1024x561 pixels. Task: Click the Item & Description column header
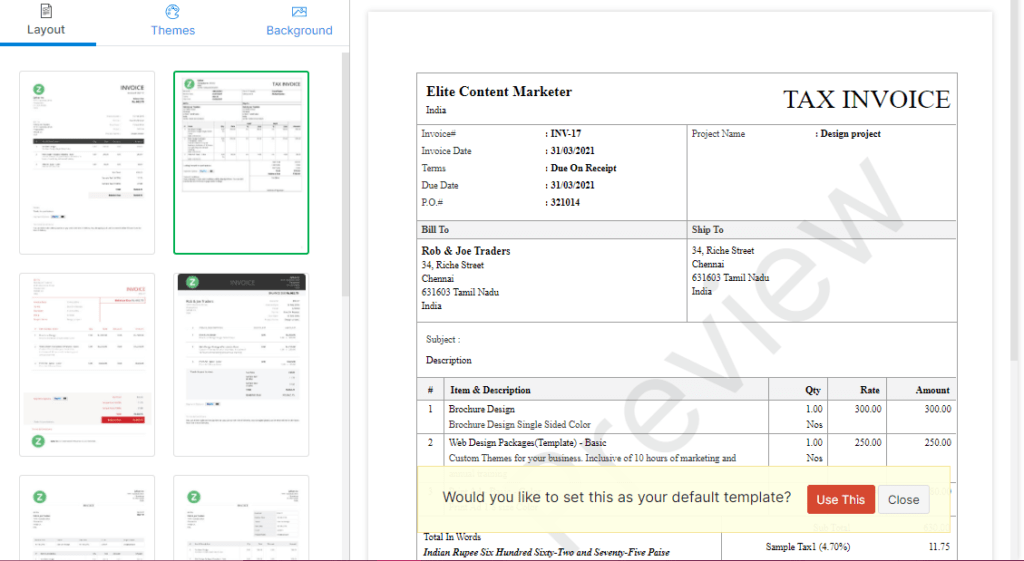(490, 390)
